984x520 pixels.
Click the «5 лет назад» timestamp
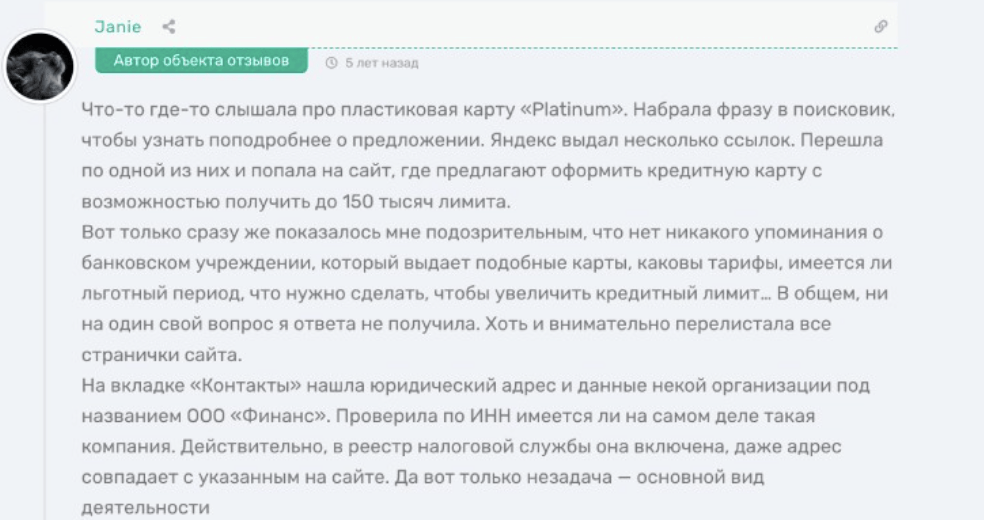point(381,63)
